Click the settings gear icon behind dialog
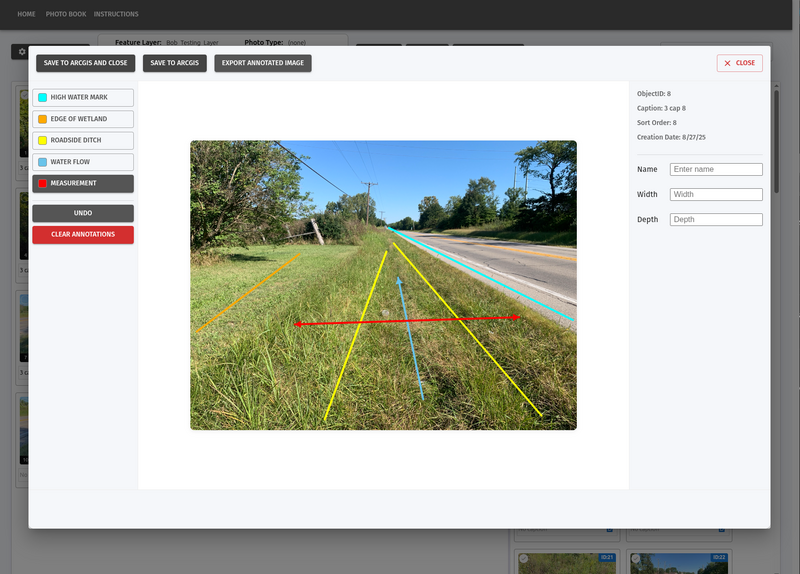This screenshot has height=574, width=800. (x=22, y=52)
